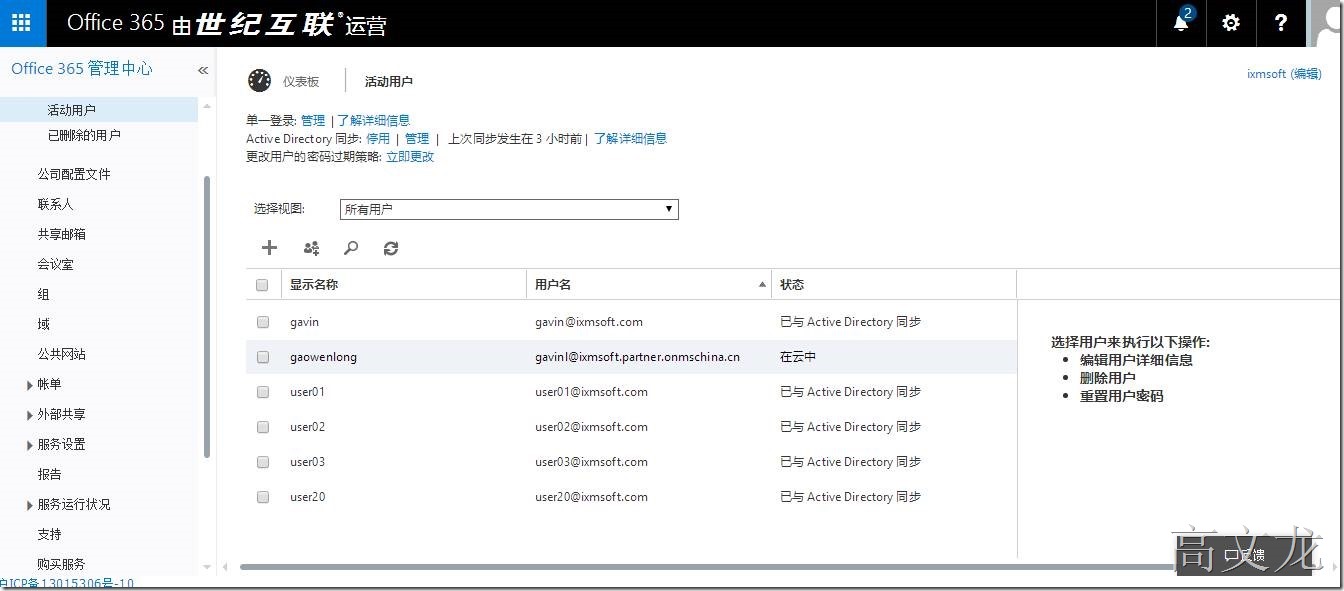Viewport: 1344px width, 591px height.
Task: Collapse the left navigation pane chevron
Action: click(202, 70)
